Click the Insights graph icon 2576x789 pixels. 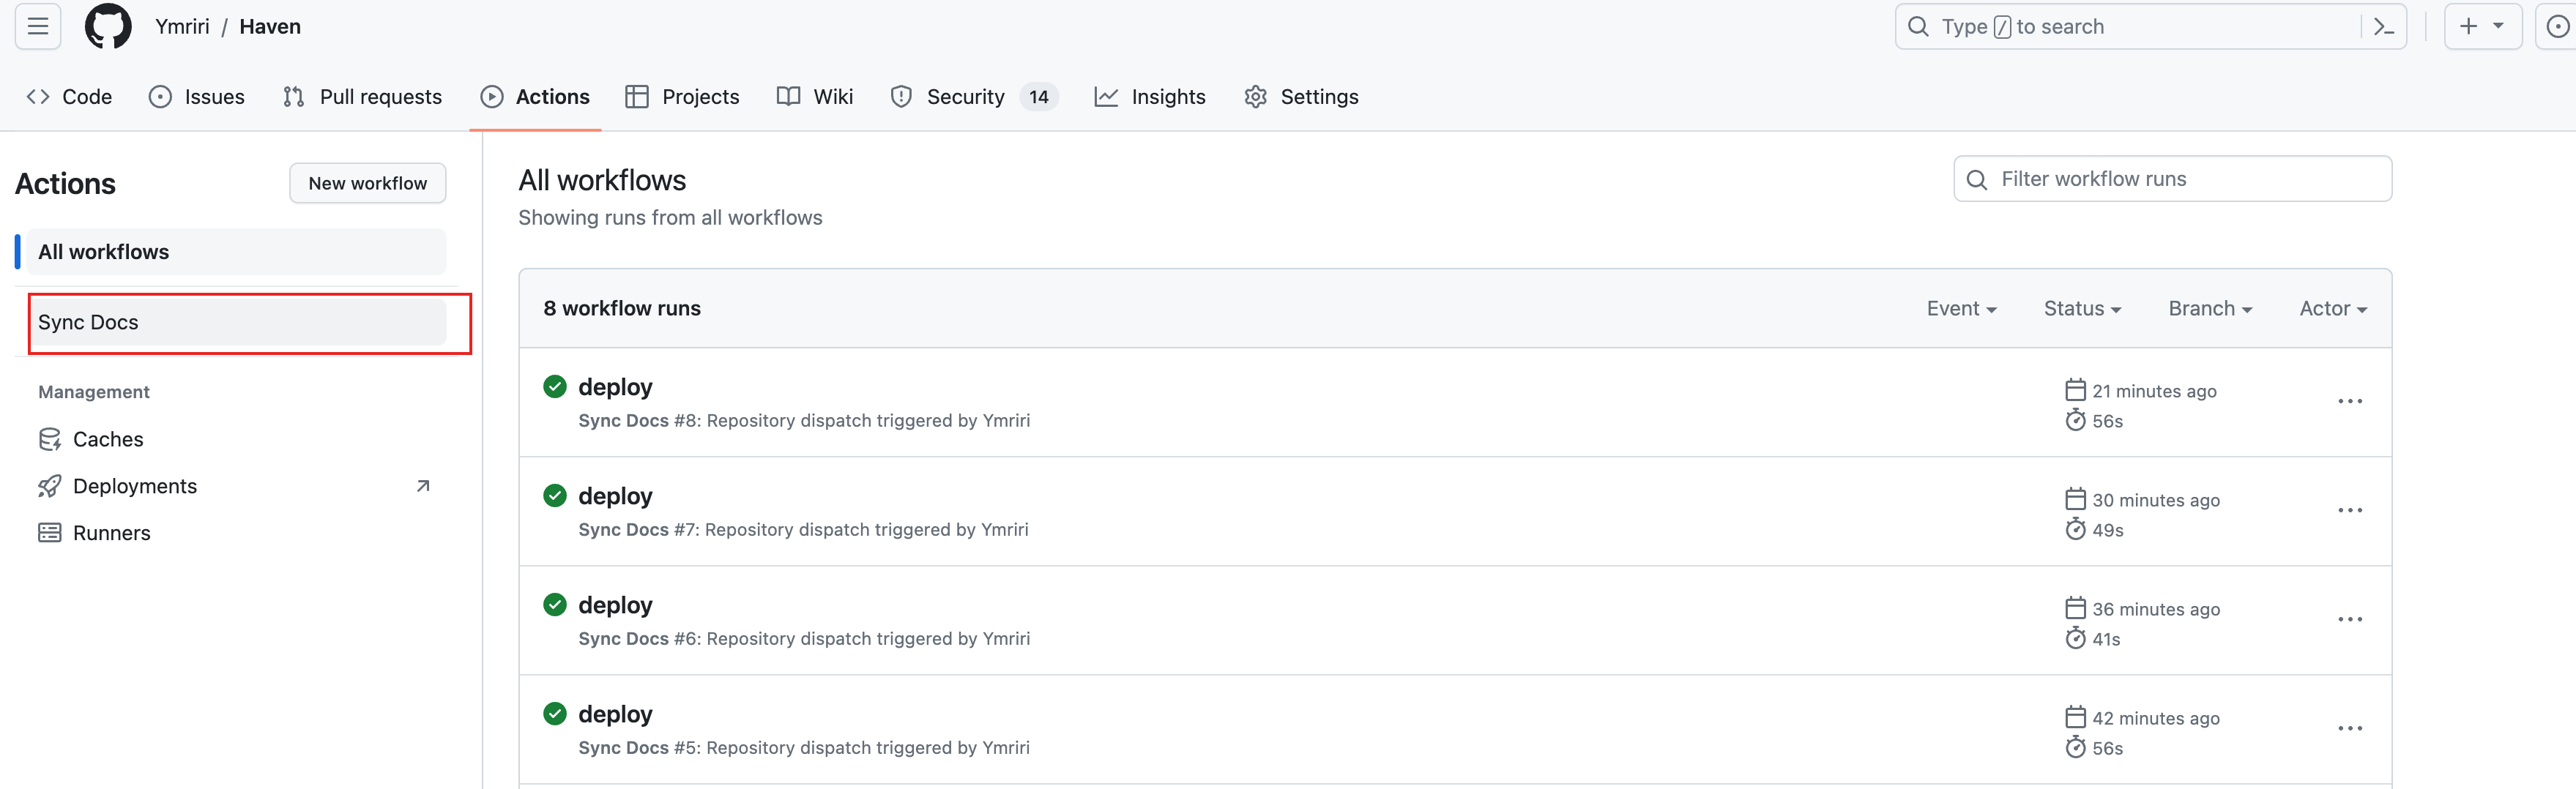[x=1106, y=97]
